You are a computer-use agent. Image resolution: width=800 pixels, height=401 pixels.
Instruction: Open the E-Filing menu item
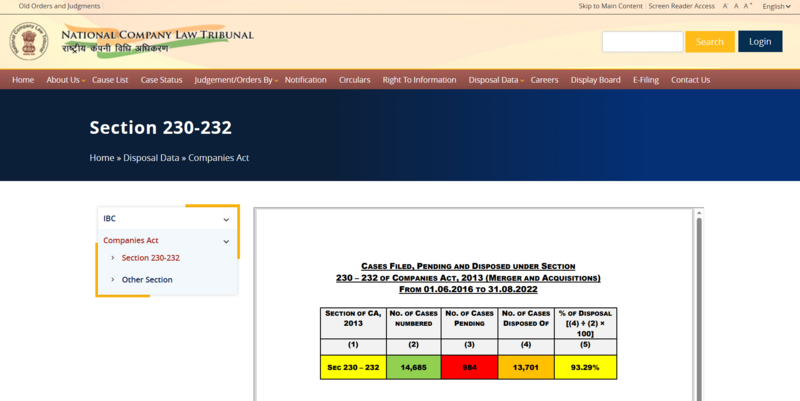click(x=646, y=80)
